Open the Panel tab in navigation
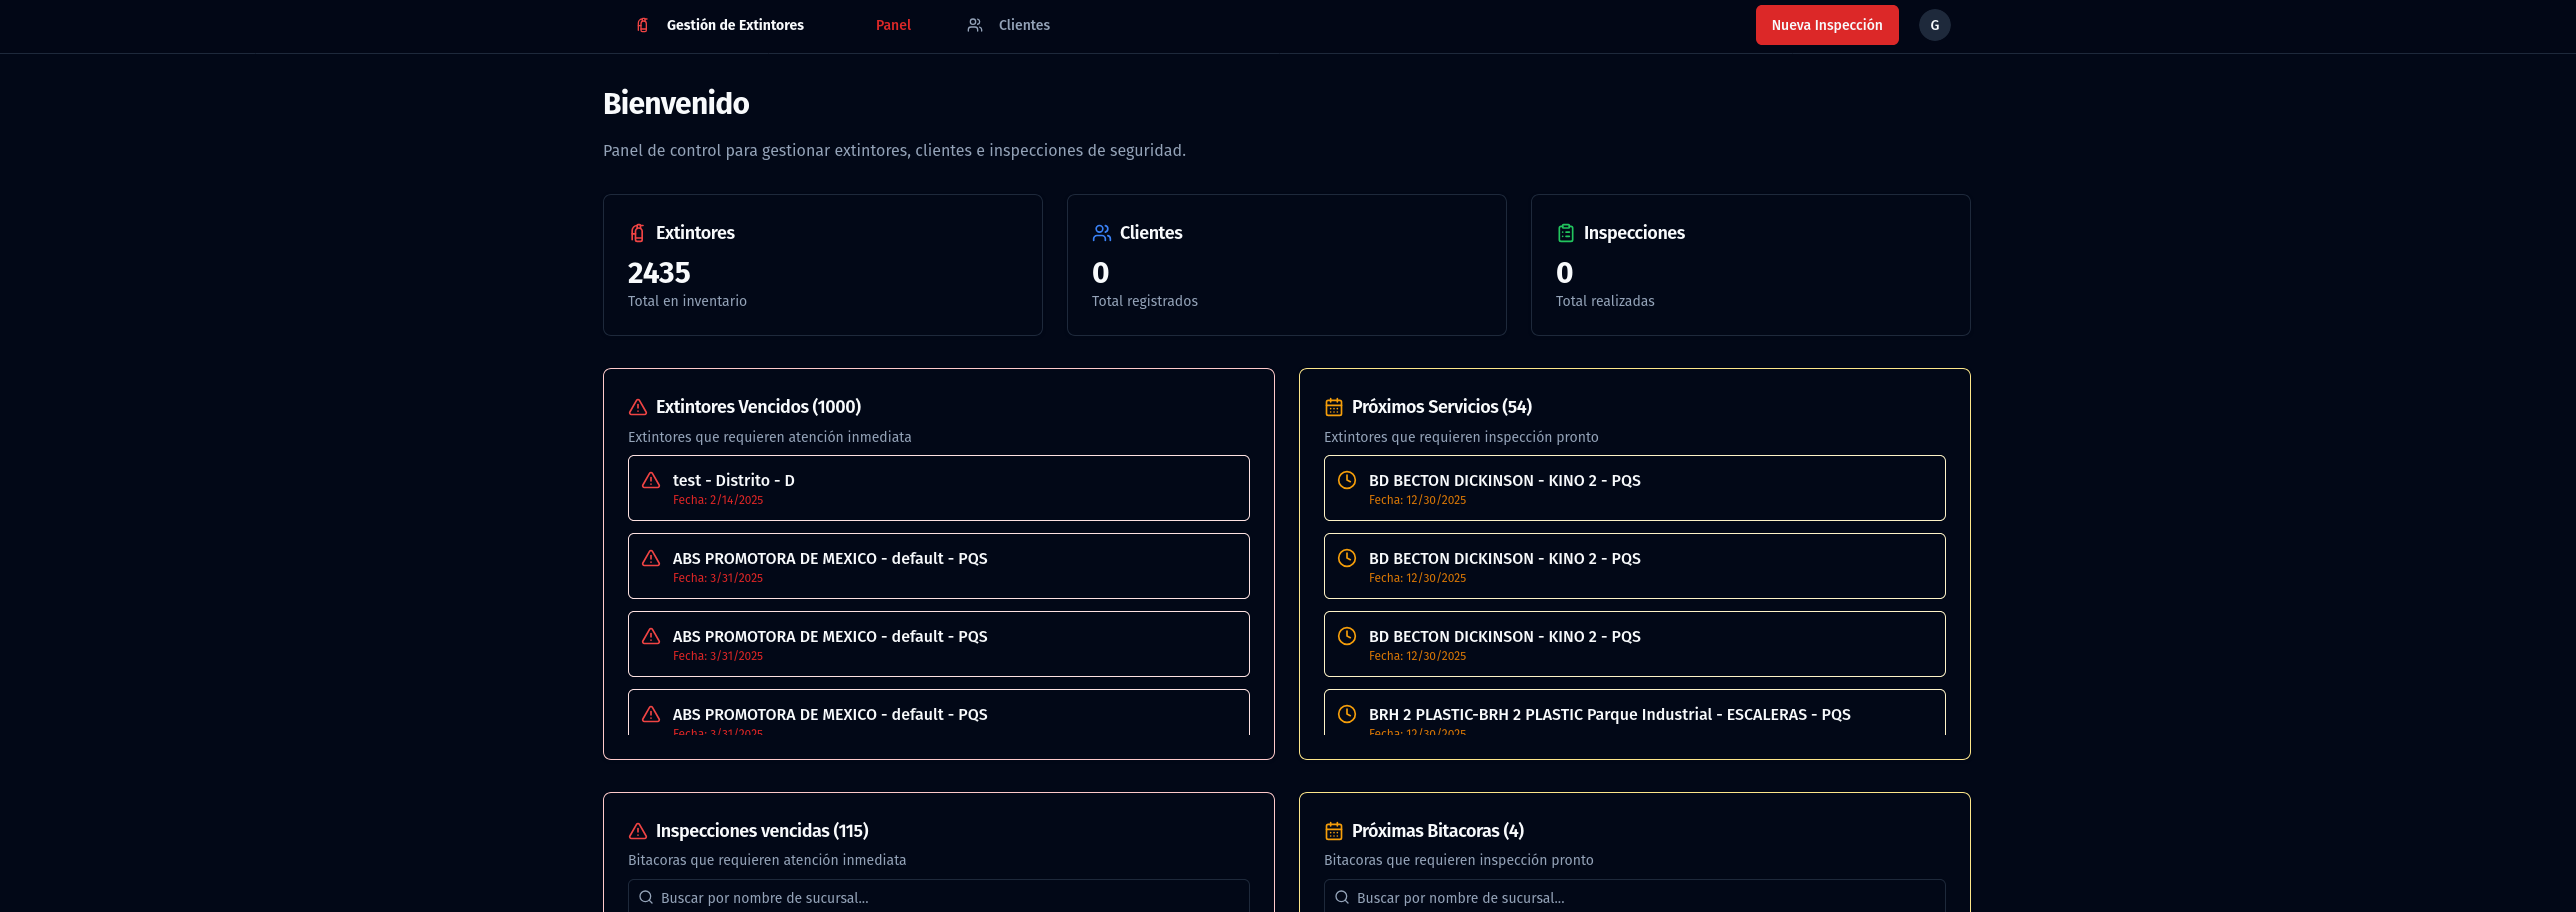Image resolution: width=2576 pixels, height=912 pixels. point(892,25)
